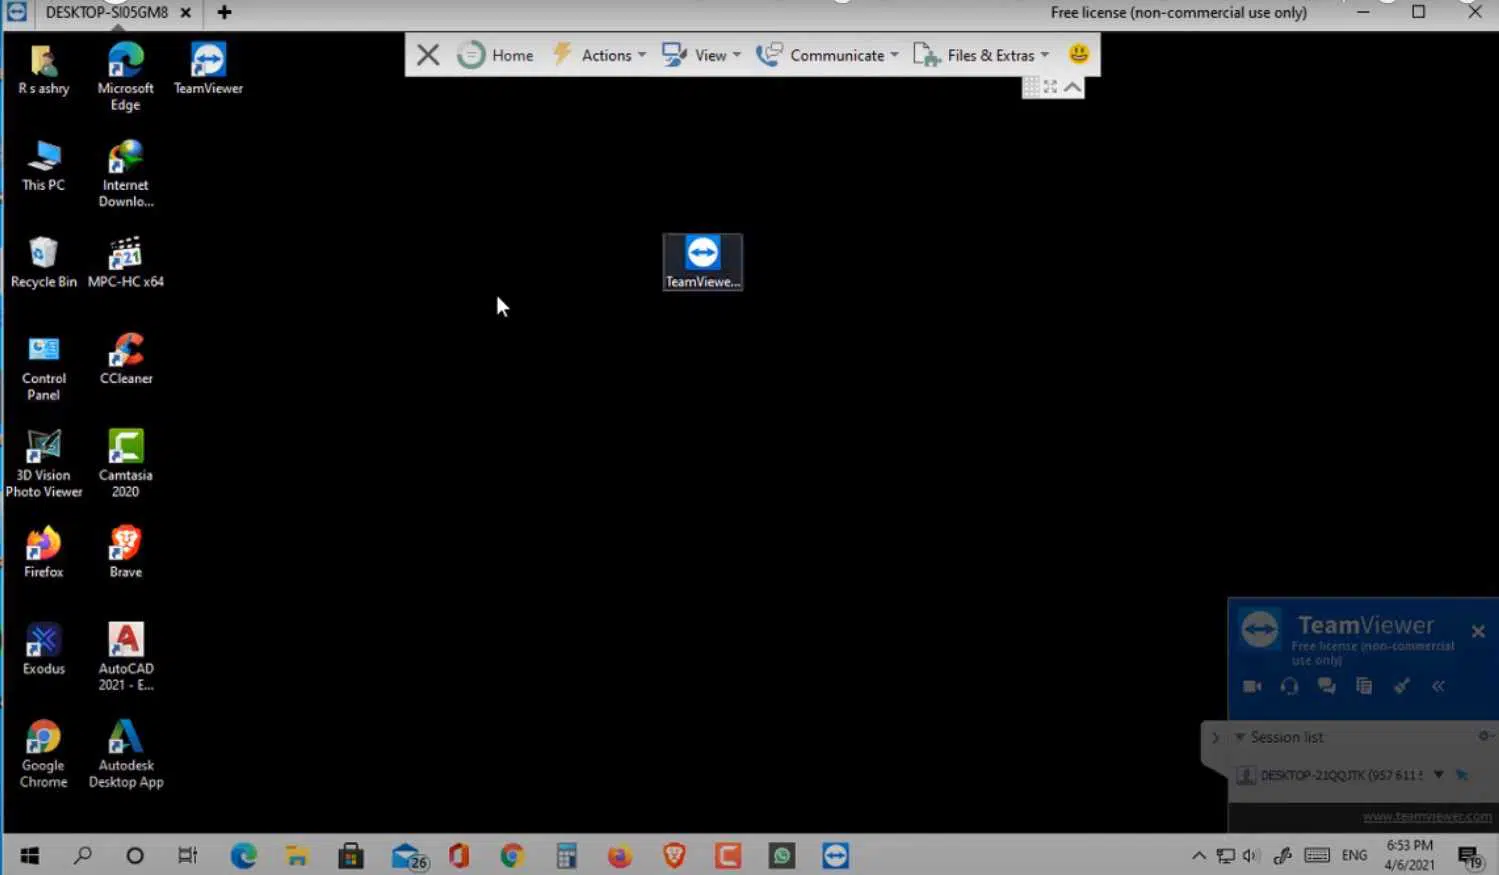Open volume control in system tray

pos(1250,855)
